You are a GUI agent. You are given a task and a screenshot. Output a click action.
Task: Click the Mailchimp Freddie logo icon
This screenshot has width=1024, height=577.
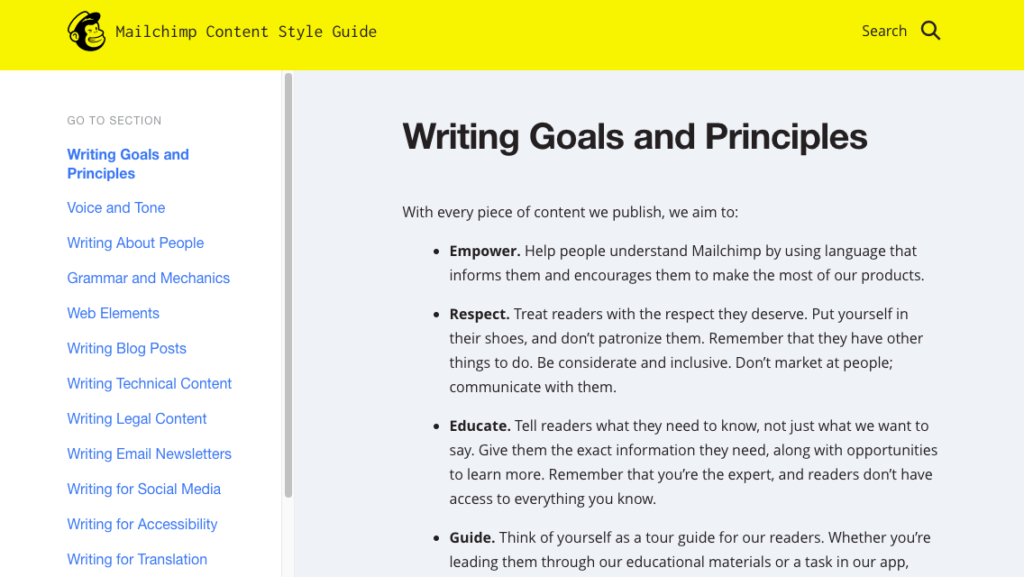(x=86, y=31)
